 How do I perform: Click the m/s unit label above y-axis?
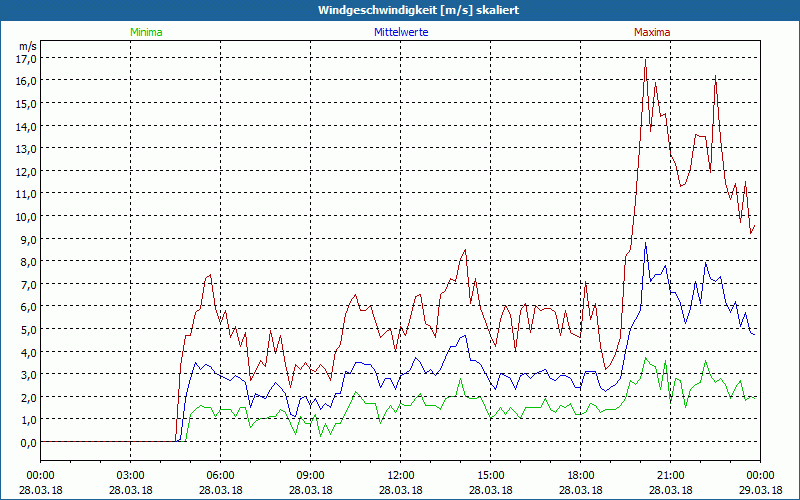28,46
